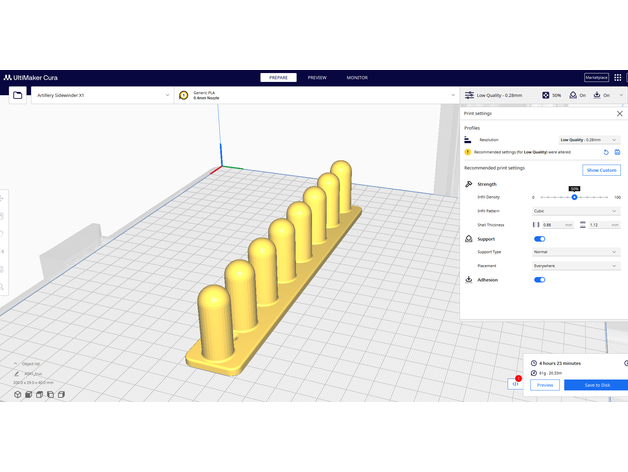Screen dimensions: 628x472
Task: Click the infill 50% icon in header
Action: point(546,95)
